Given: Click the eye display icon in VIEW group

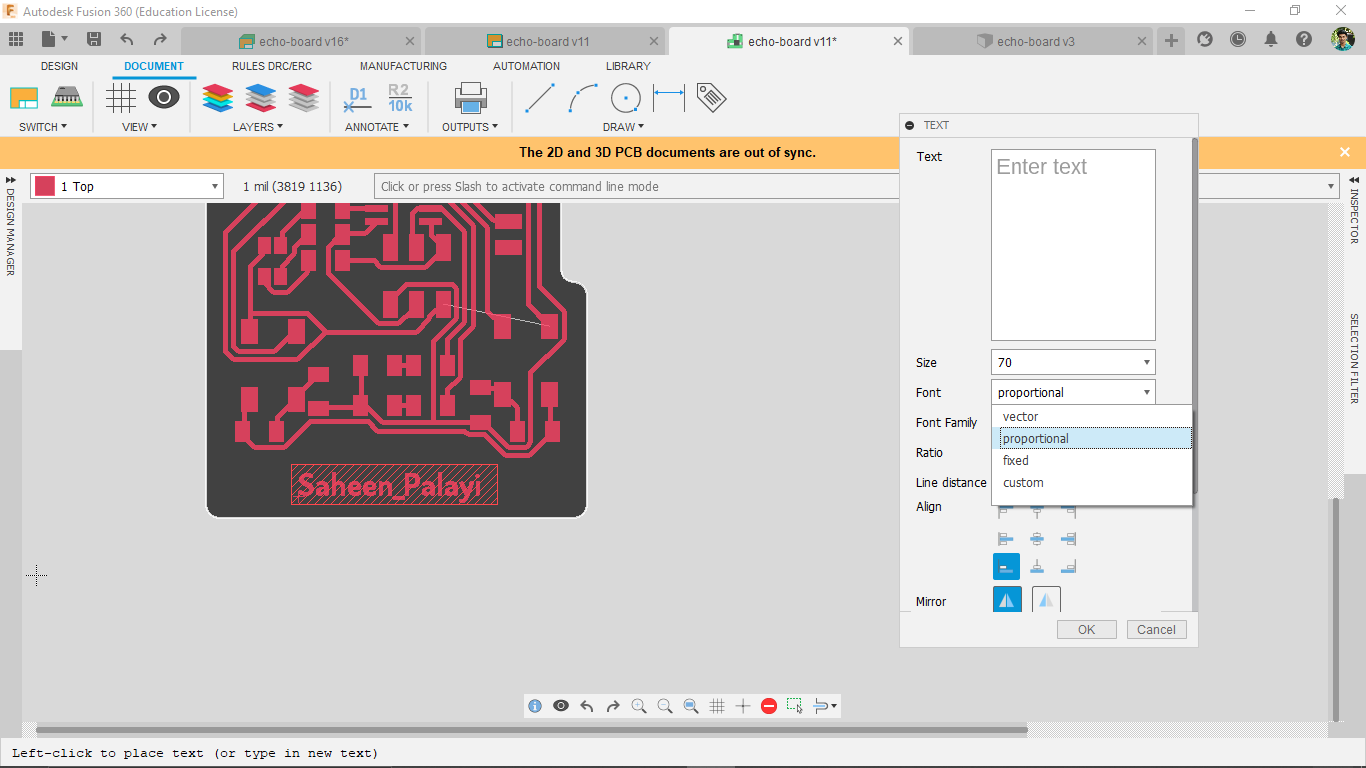Looking at the screenshot, I should click(x=164, y=97).
